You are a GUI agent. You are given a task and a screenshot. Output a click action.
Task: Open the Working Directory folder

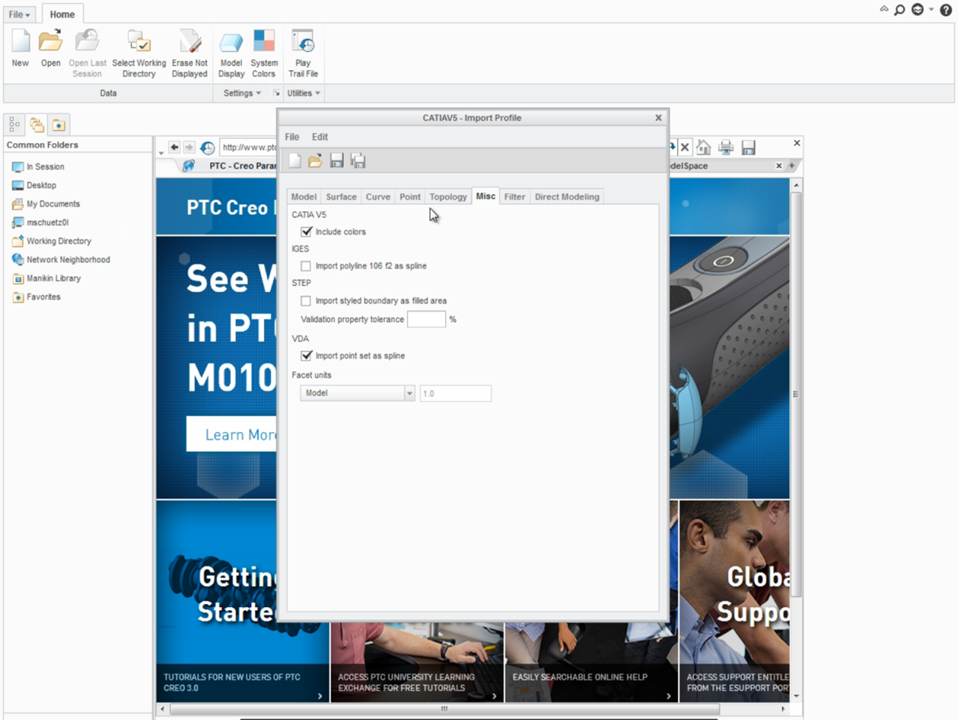click(52, 241)
